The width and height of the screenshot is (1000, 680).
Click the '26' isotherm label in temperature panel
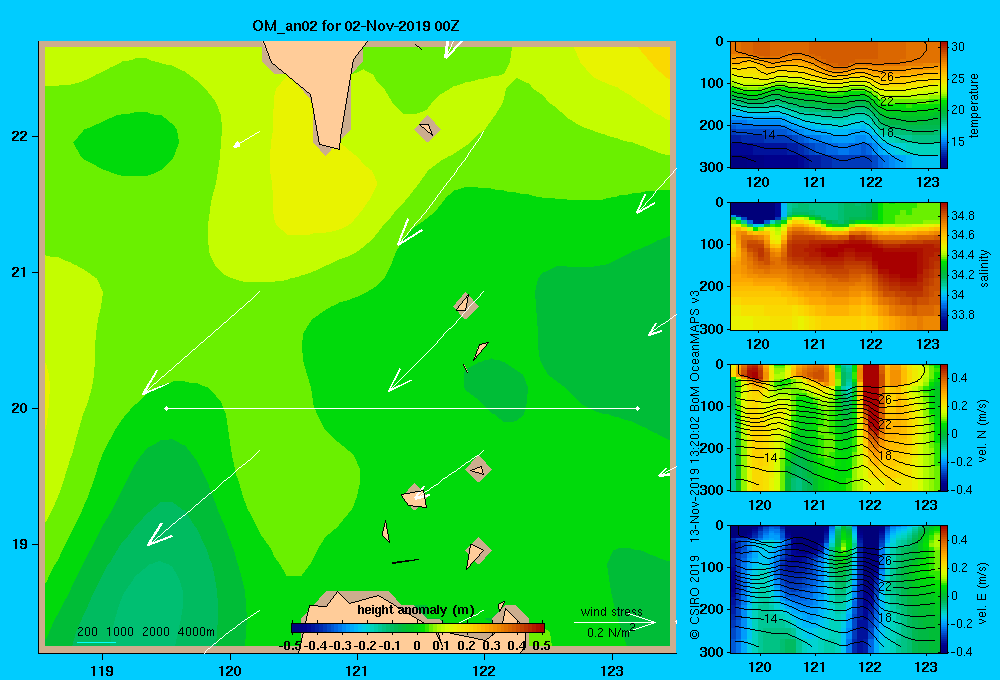[886, 77]
